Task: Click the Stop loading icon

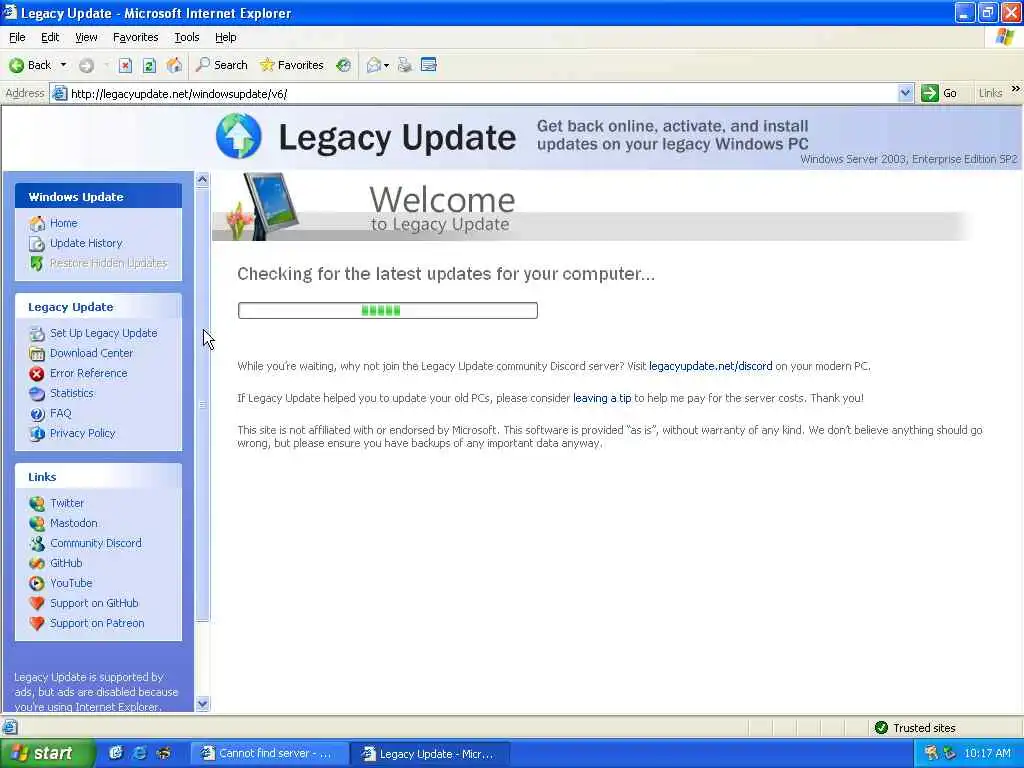Action: [125, 65]
